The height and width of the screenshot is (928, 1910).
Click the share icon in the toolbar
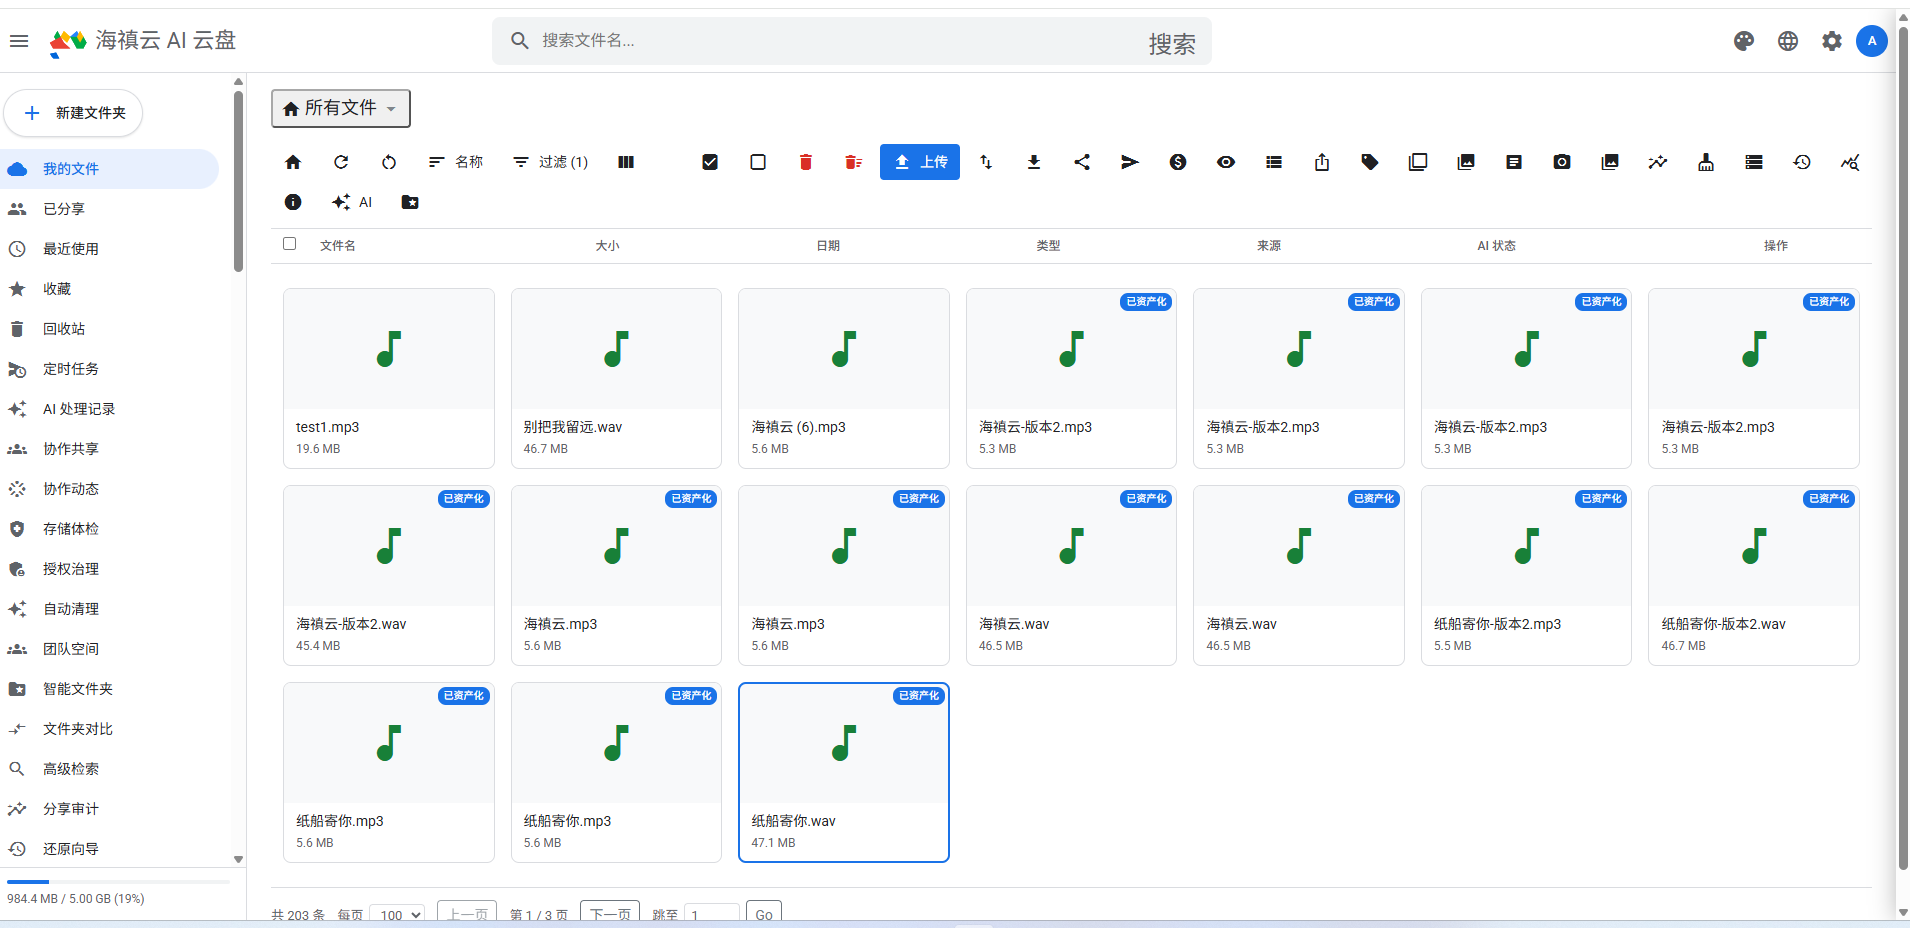point(1082,162)
